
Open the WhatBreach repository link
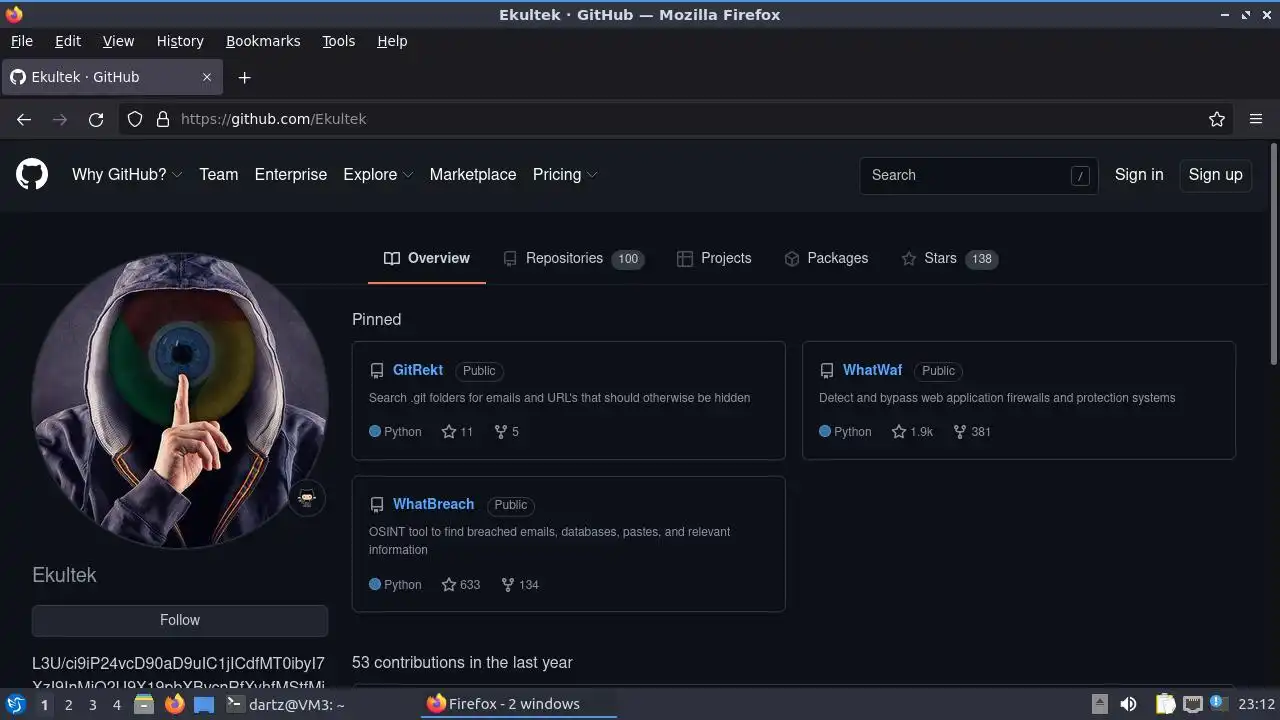(x=433, y=504)
